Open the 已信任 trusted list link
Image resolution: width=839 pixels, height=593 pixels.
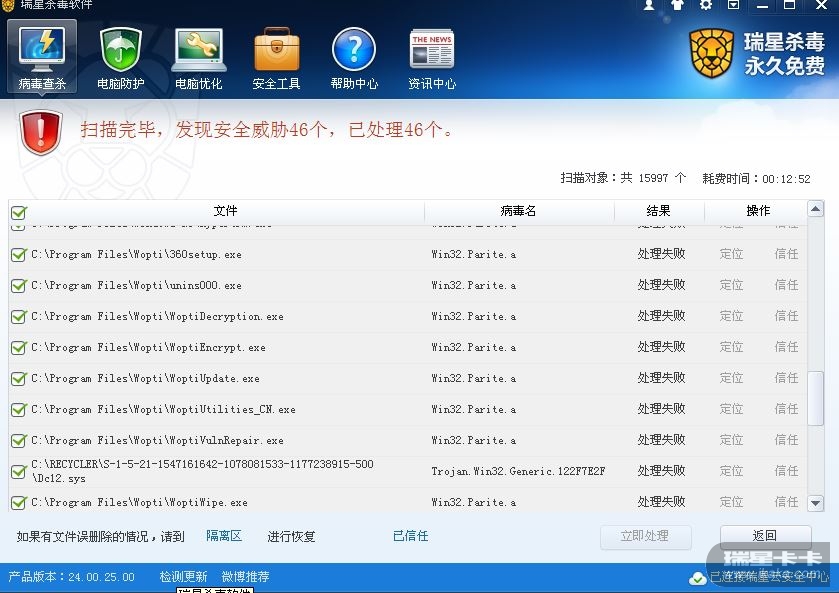(410, 536)
